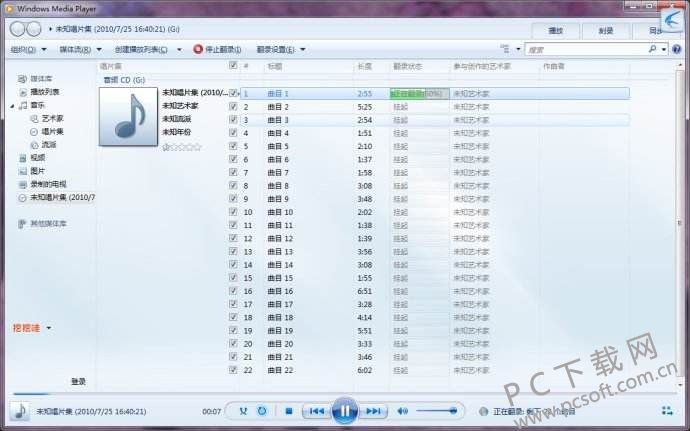Click inside the 搜索 search field
Image resolution: width=690 pixels, height=431 pixels.
(x=585, y=49)
